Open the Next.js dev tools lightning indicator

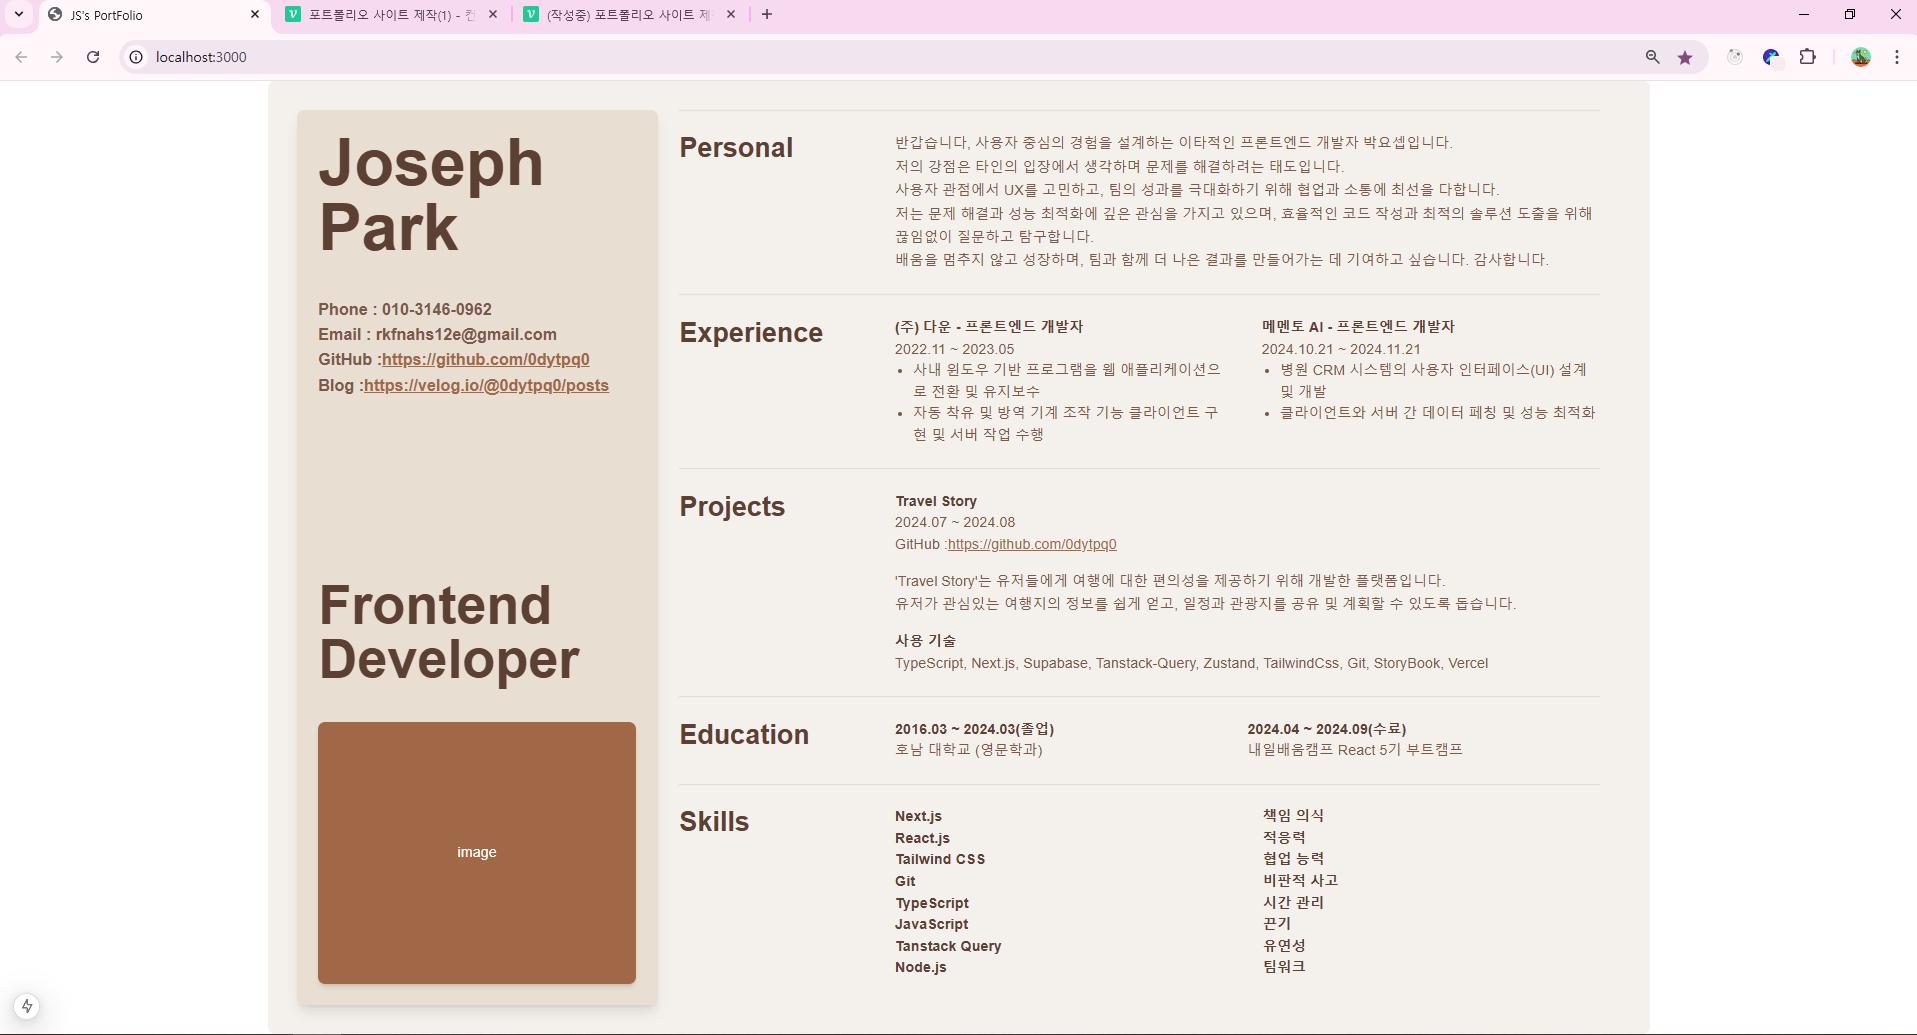[x=27, y=1006]
